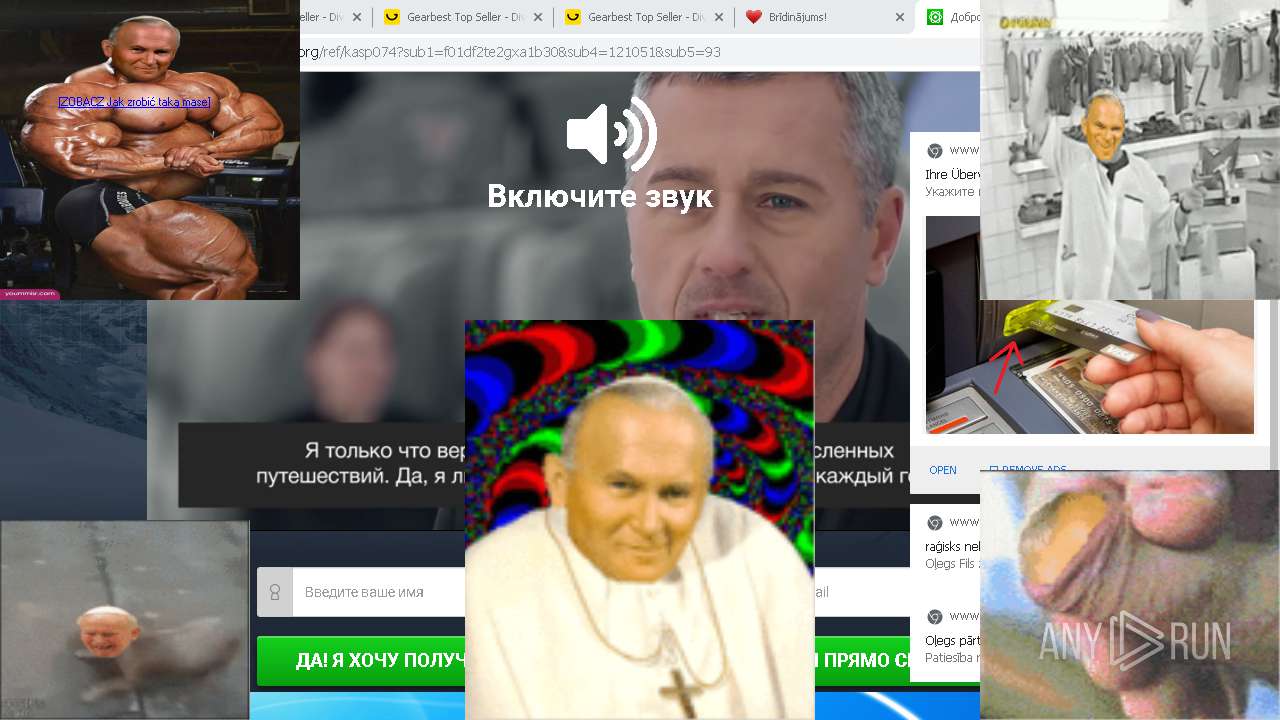Viewport: 1280px width, 720px height.
Task: Click the Включите звук text
Action: (600, 196)
